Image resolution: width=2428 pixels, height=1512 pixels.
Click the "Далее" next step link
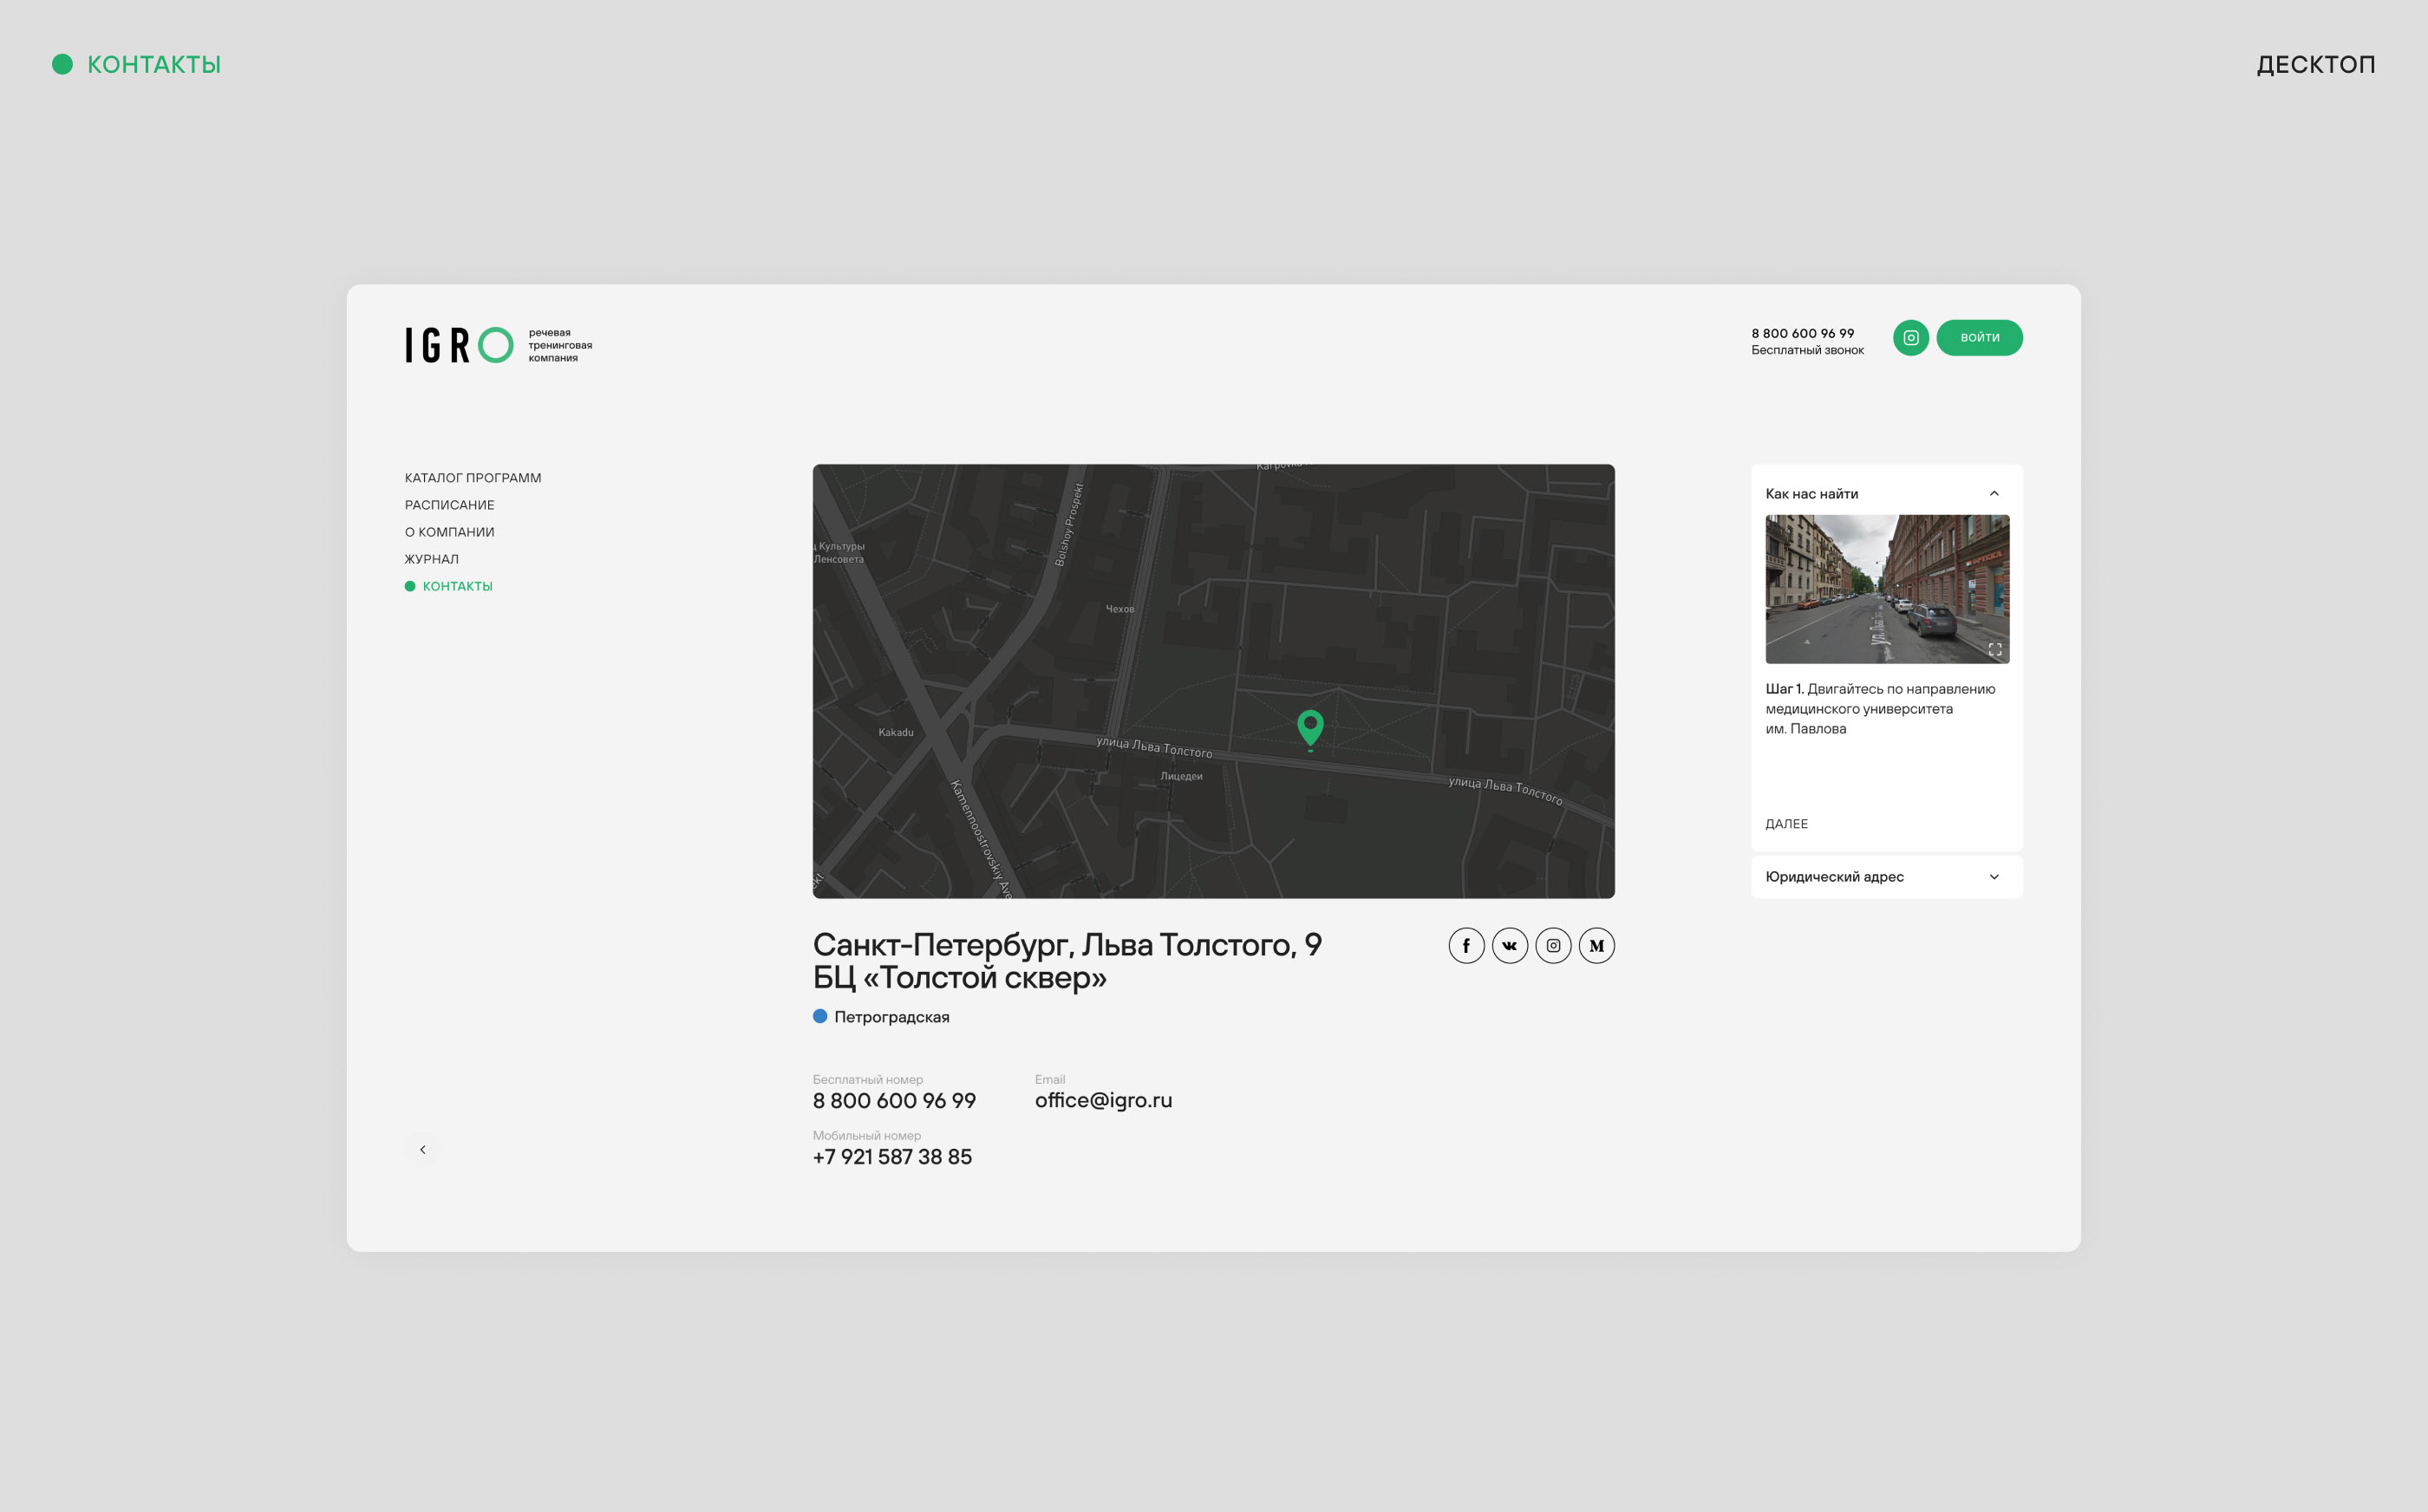[x=1786, y=824]
